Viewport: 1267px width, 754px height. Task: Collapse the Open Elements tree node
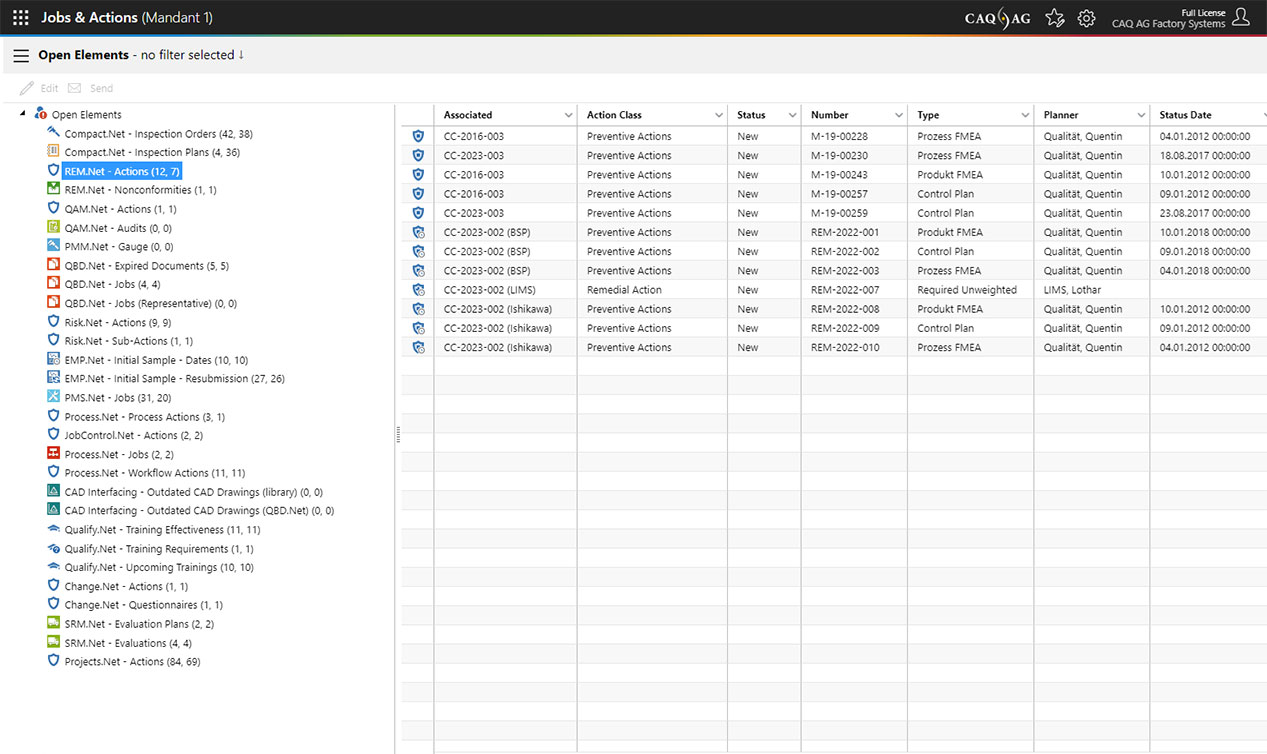coord(23,114)
